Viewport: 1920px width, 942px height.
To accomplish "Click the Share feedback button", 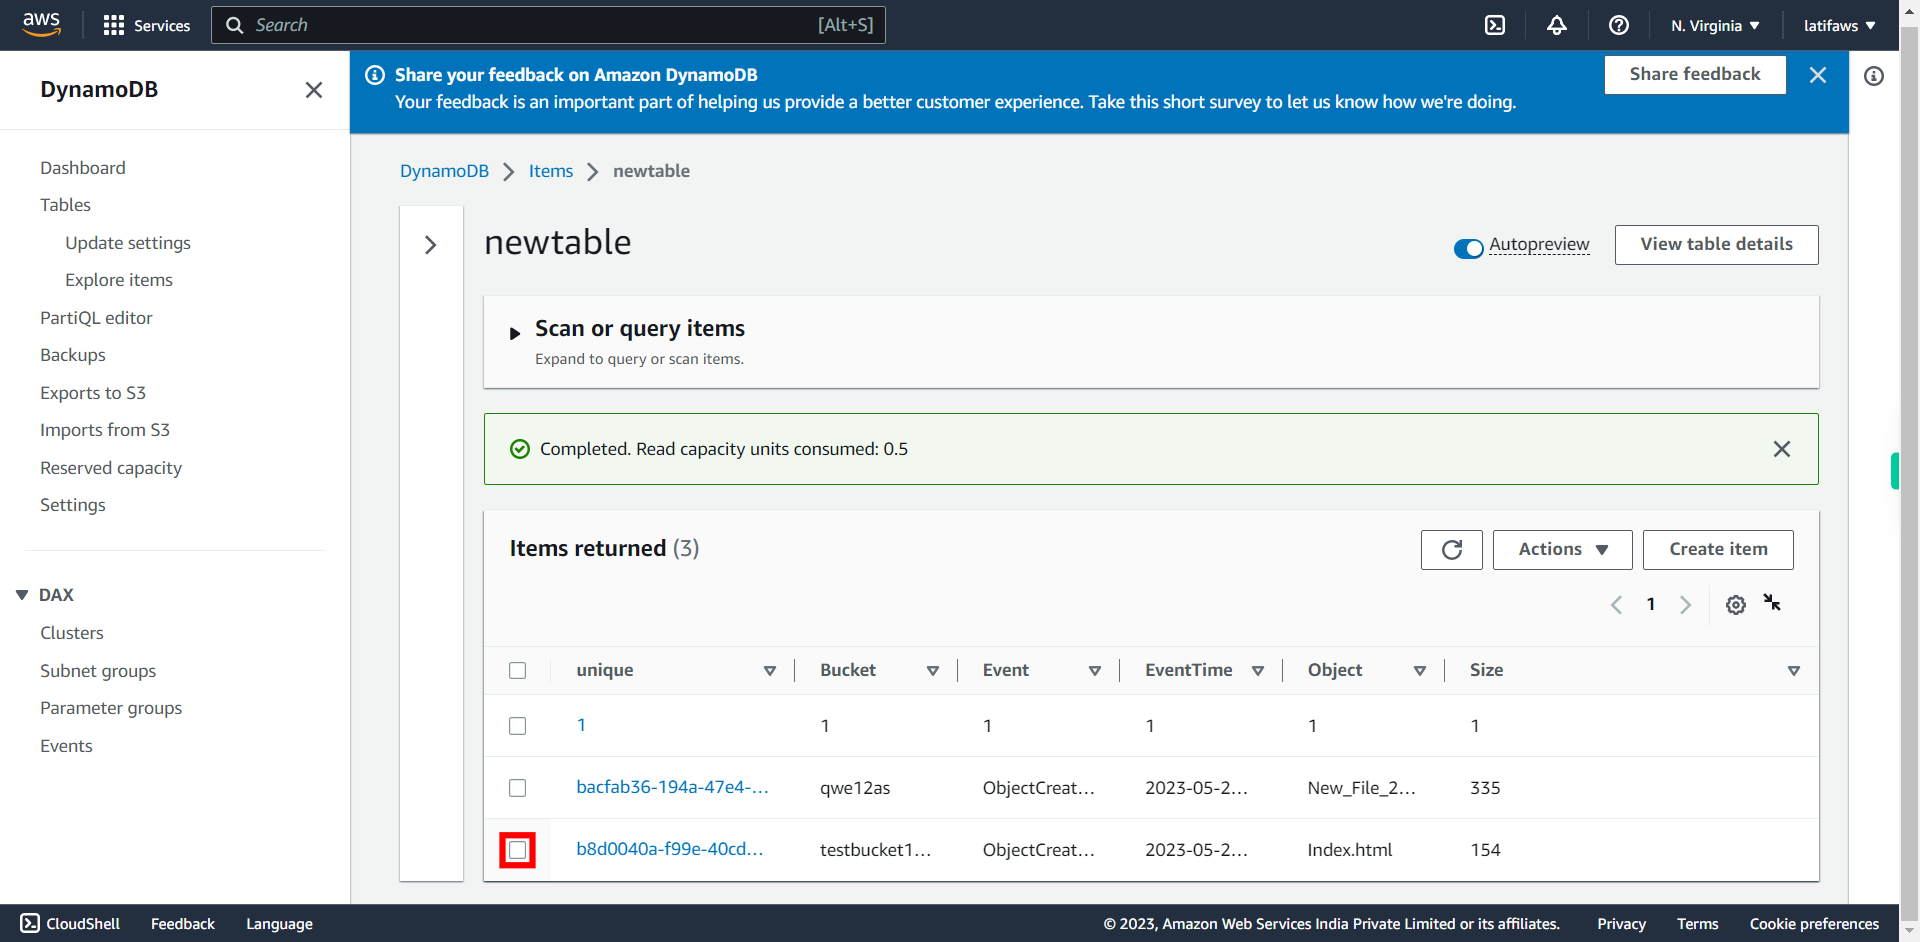I will point(1695,75).
